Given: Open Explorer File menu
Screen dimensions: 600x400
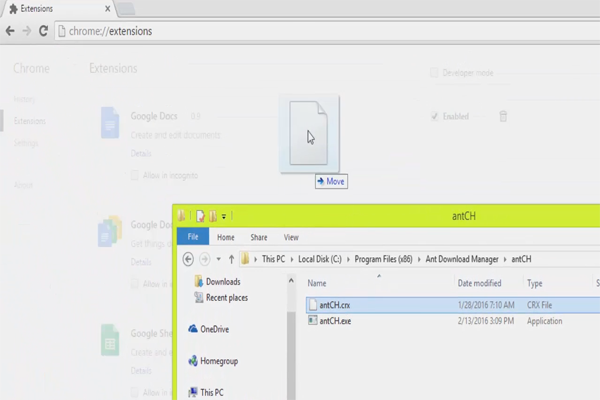Looking at the screenshot, I should 193,237.
